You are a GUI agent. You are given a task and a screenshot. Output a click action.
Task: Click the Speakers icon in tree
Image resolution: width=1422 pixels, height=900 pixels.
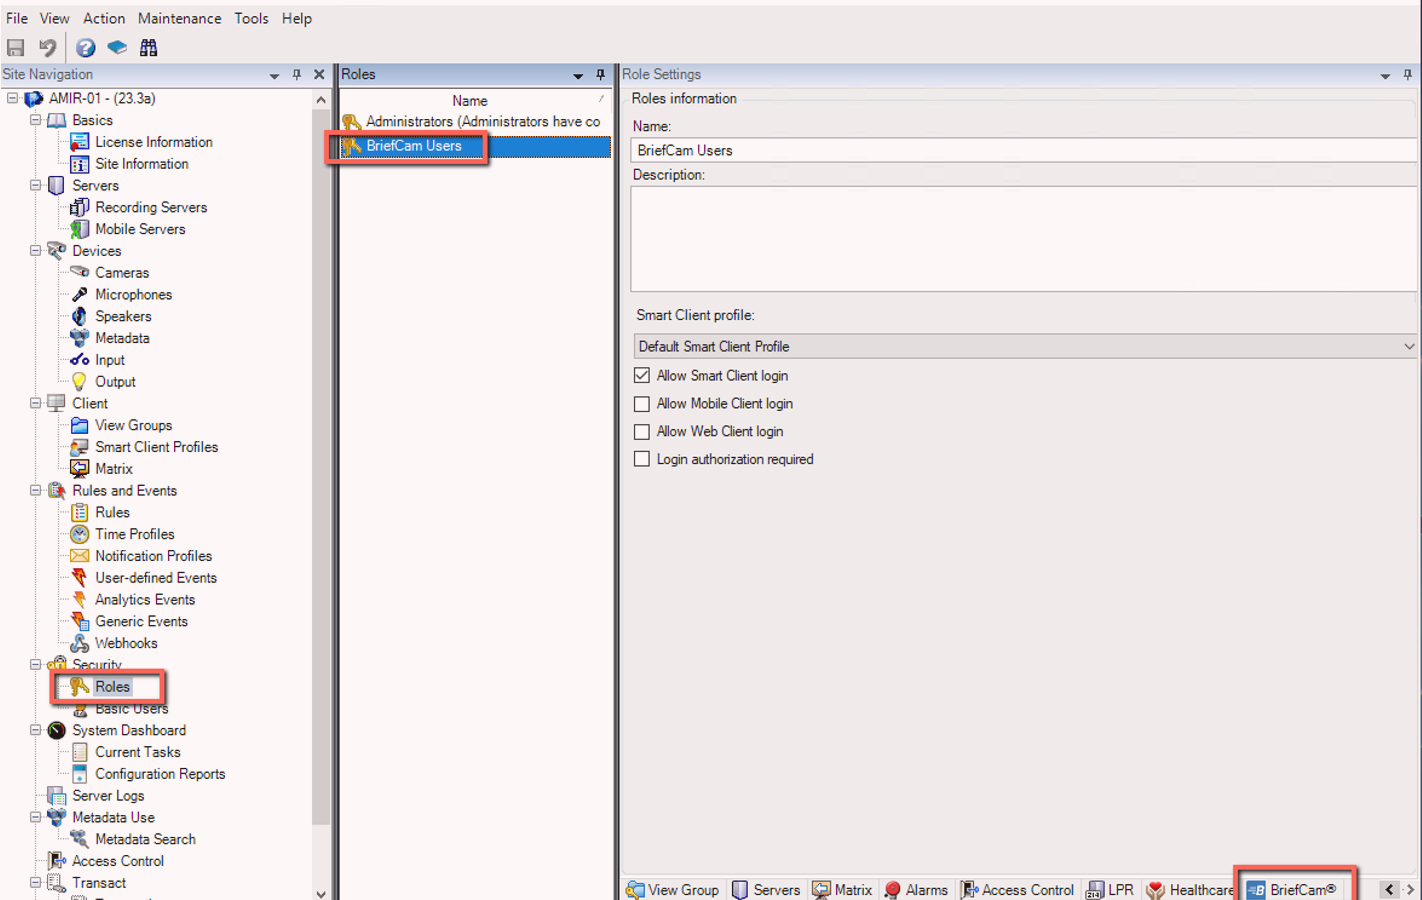click(79, 316)
